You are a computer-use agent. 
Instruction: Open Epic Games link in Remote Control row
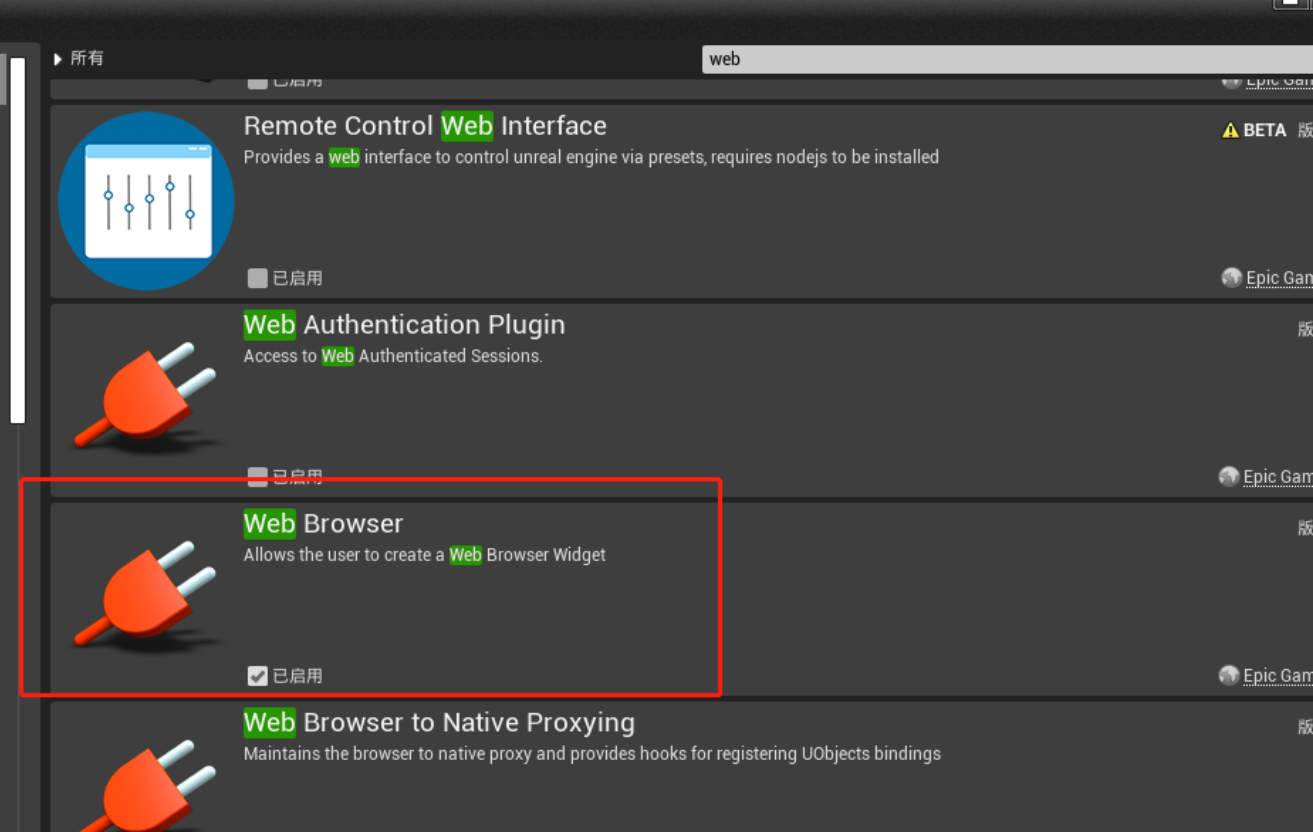click(1278, 278)
